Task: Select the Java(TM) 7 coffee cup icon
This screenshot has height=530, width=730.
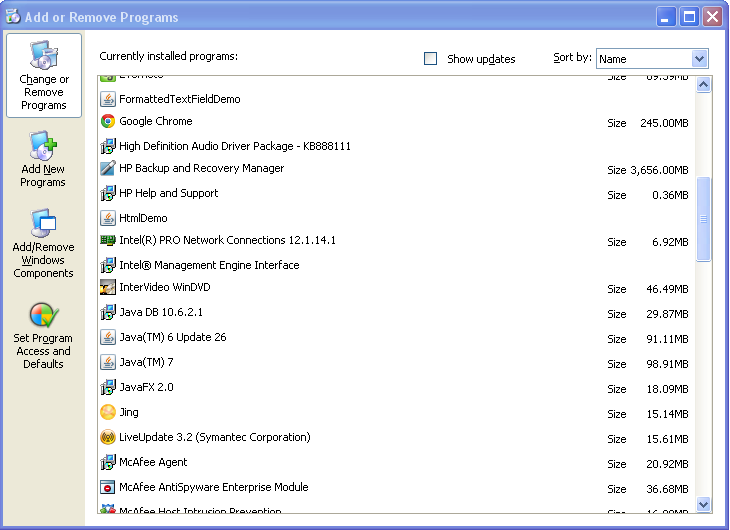Action: click(108, 362)
